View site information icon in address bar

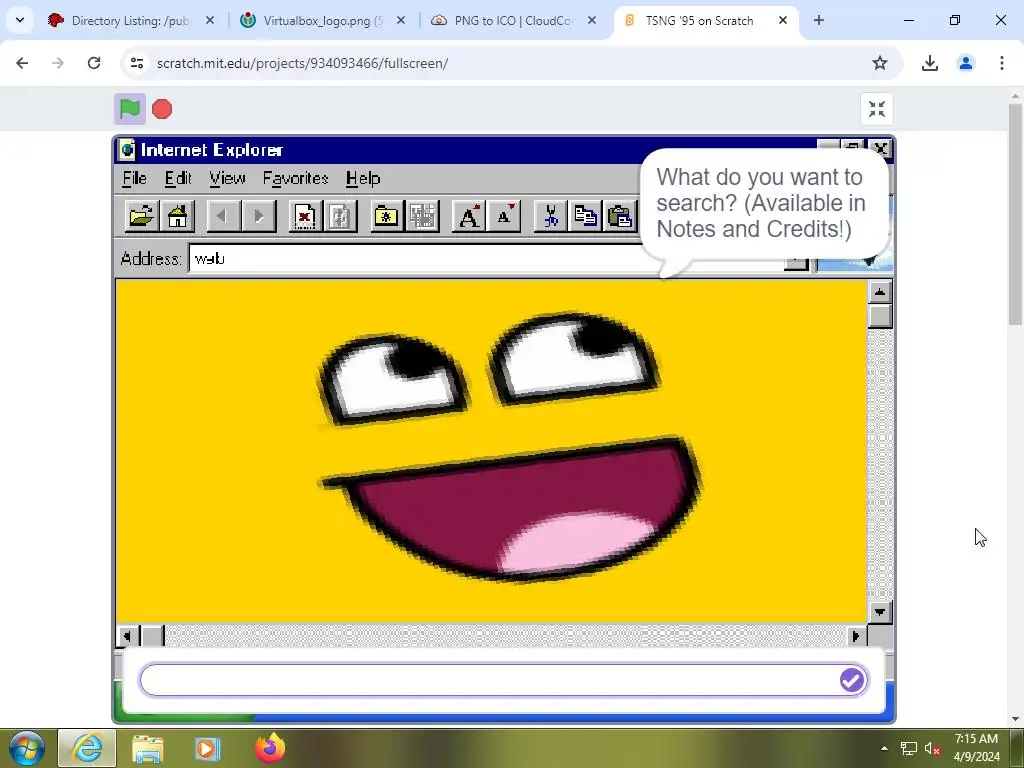137,63
